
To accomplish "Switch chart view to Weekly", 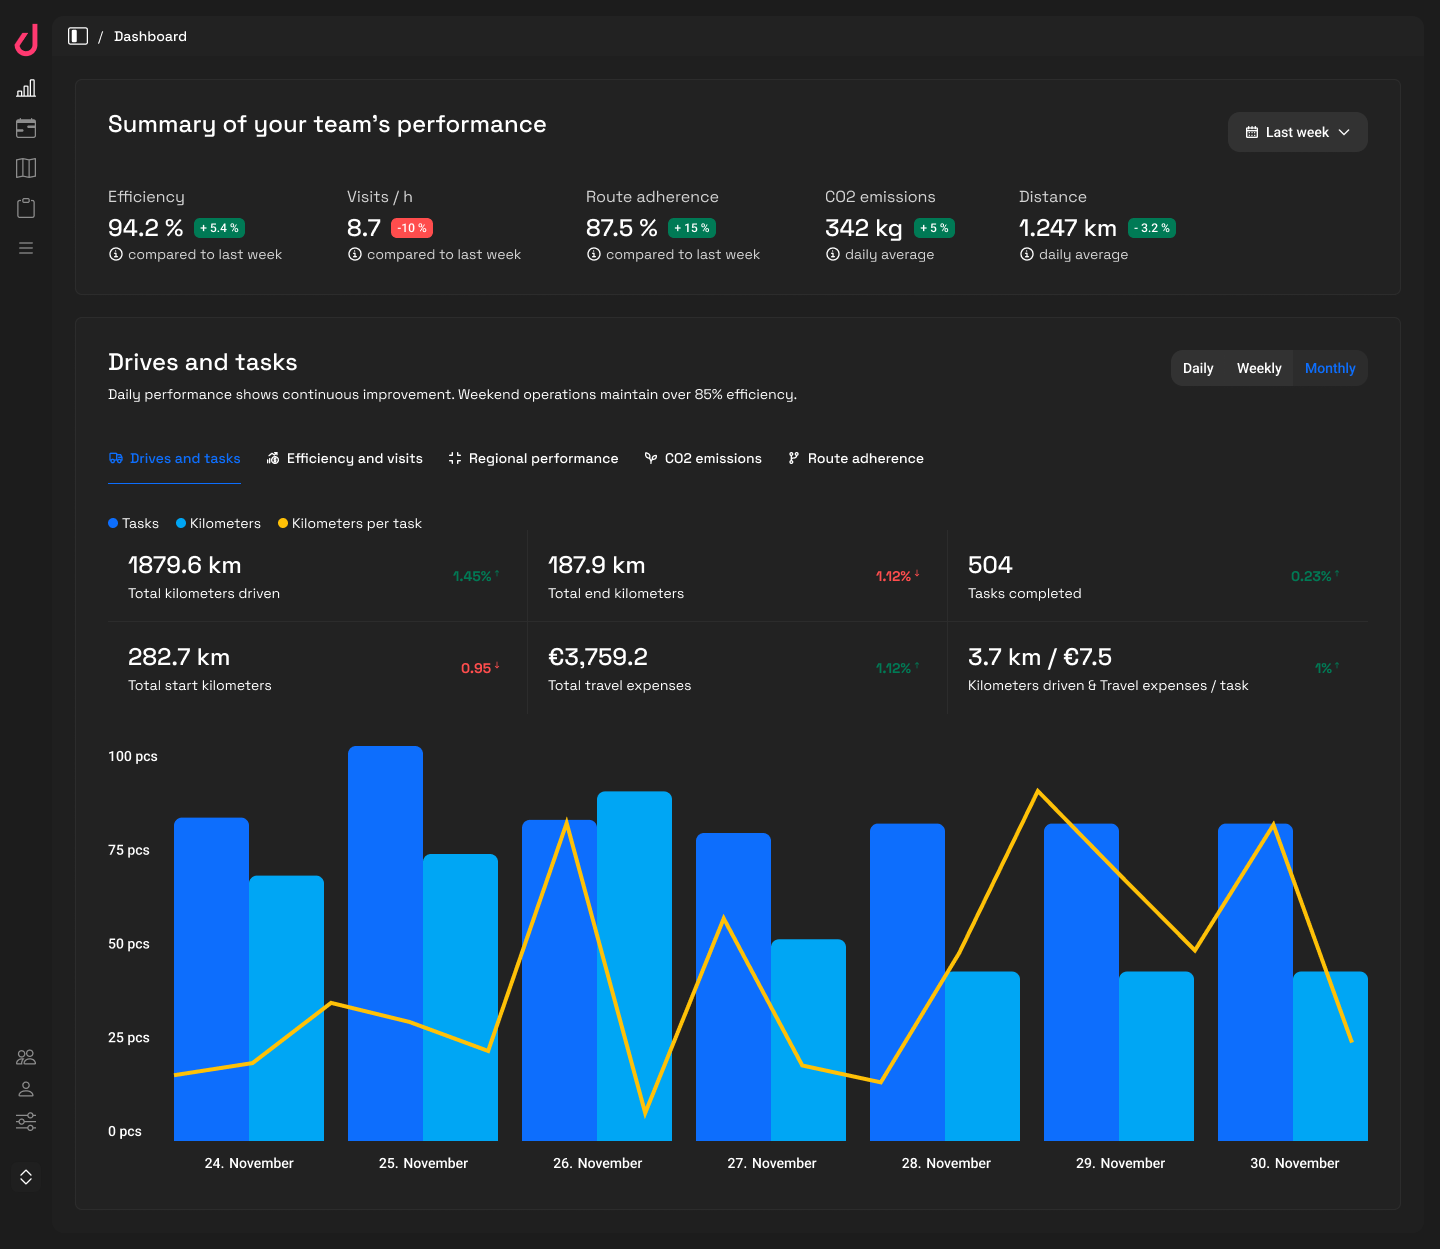I will pos(1258,368).
